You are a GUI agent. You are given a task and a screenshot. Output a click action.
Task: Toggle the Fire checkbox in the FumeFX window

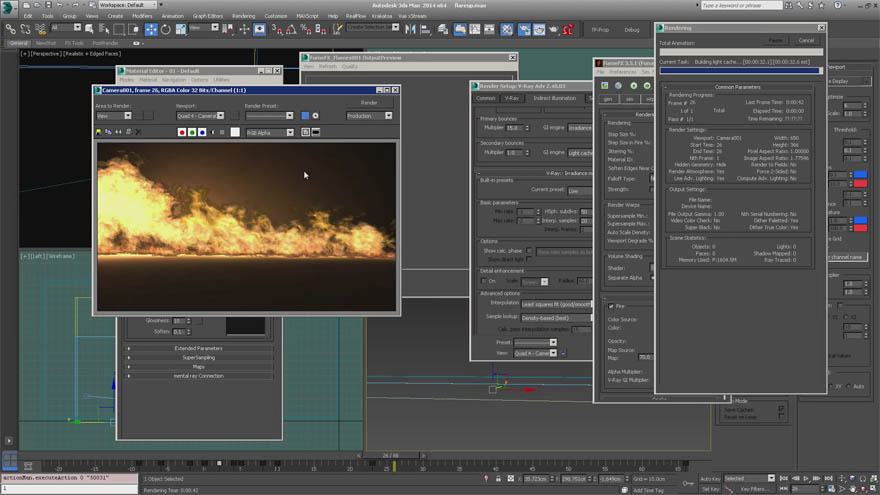point(611,306)
